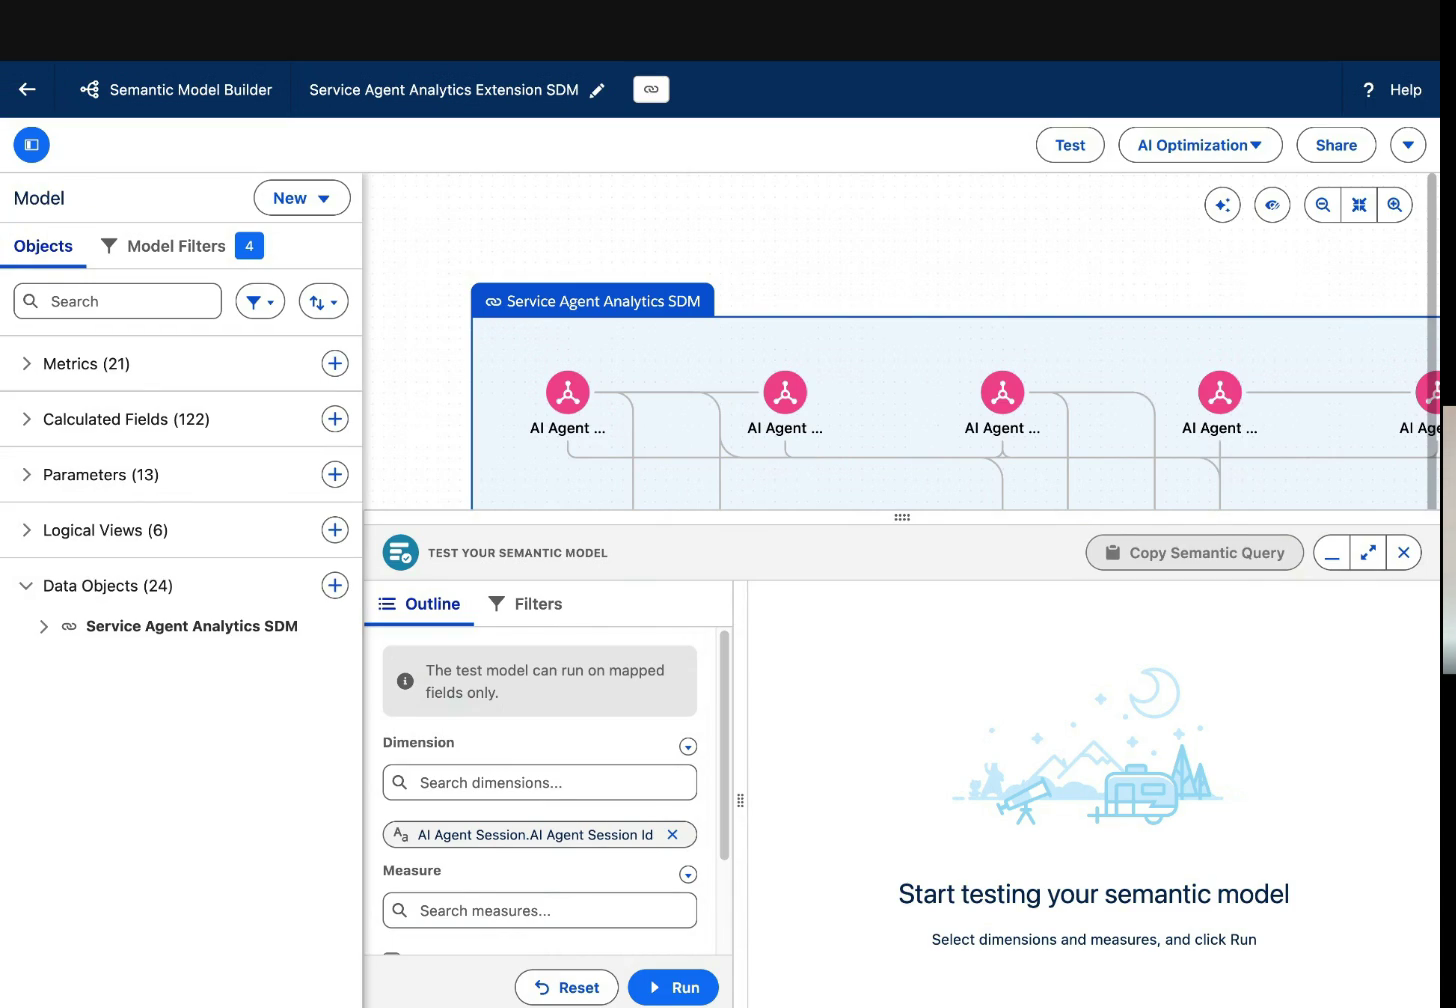Select the fourth AI Agent node on canvas

click(1220, 393)
